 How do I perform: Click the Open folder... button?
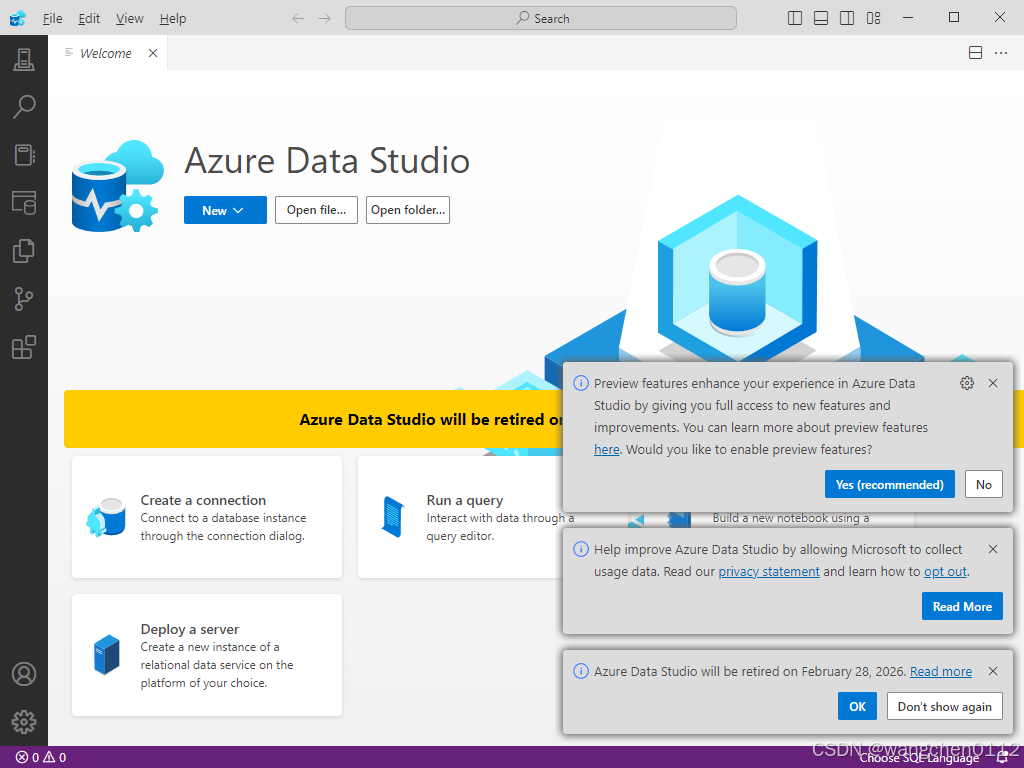tap(408, 210)
